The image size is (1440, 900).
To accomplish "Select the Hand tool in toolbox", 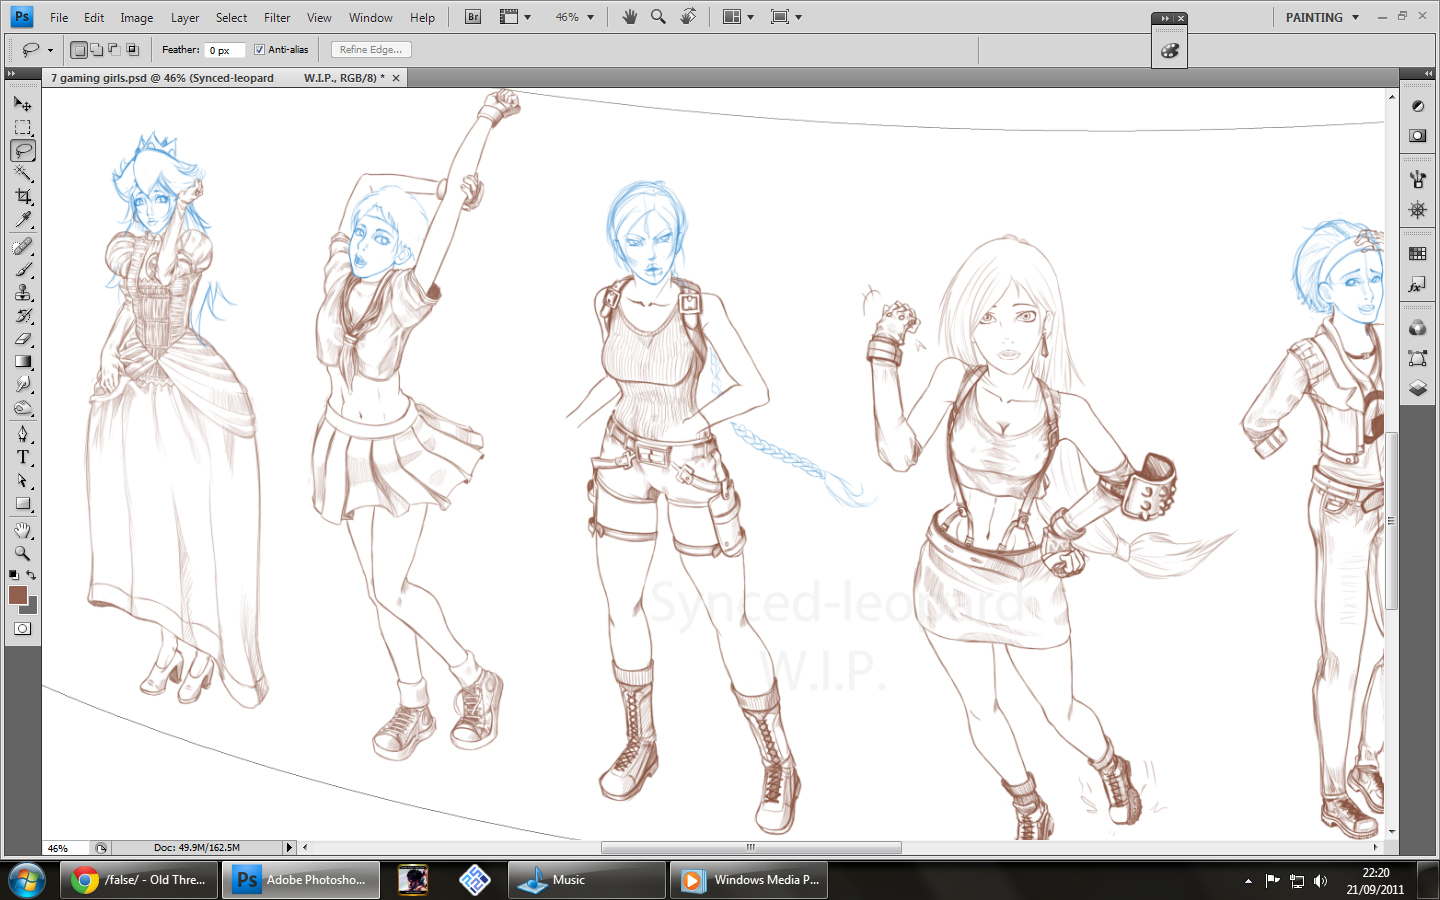I will pyautogui.click(x=22, y=530).
